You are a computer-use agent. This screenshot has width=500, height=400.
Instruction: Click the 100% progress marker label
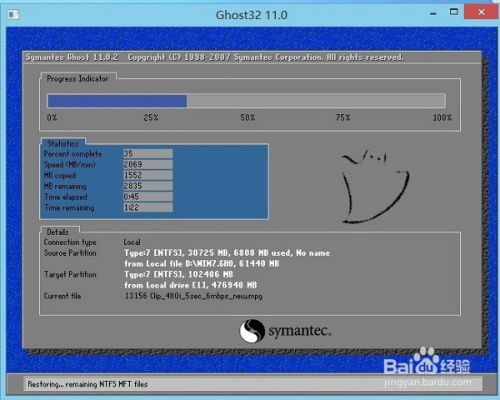pos(442,118)
